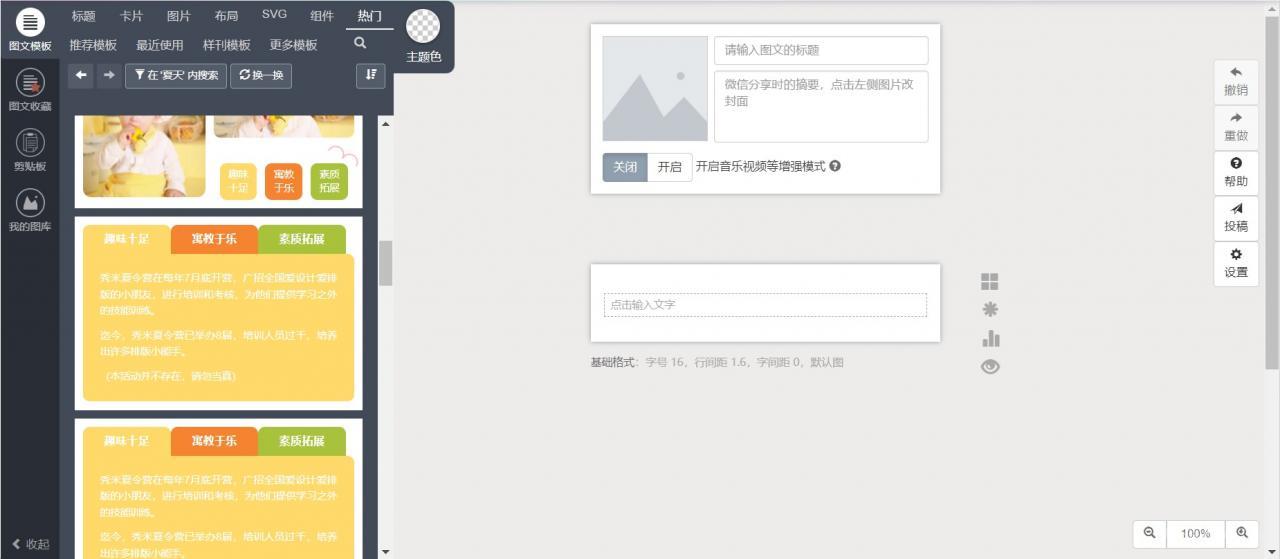Click the 100% zoom level button
1280x559 pixels.
pyautogui.click(x=1196, y=533)
